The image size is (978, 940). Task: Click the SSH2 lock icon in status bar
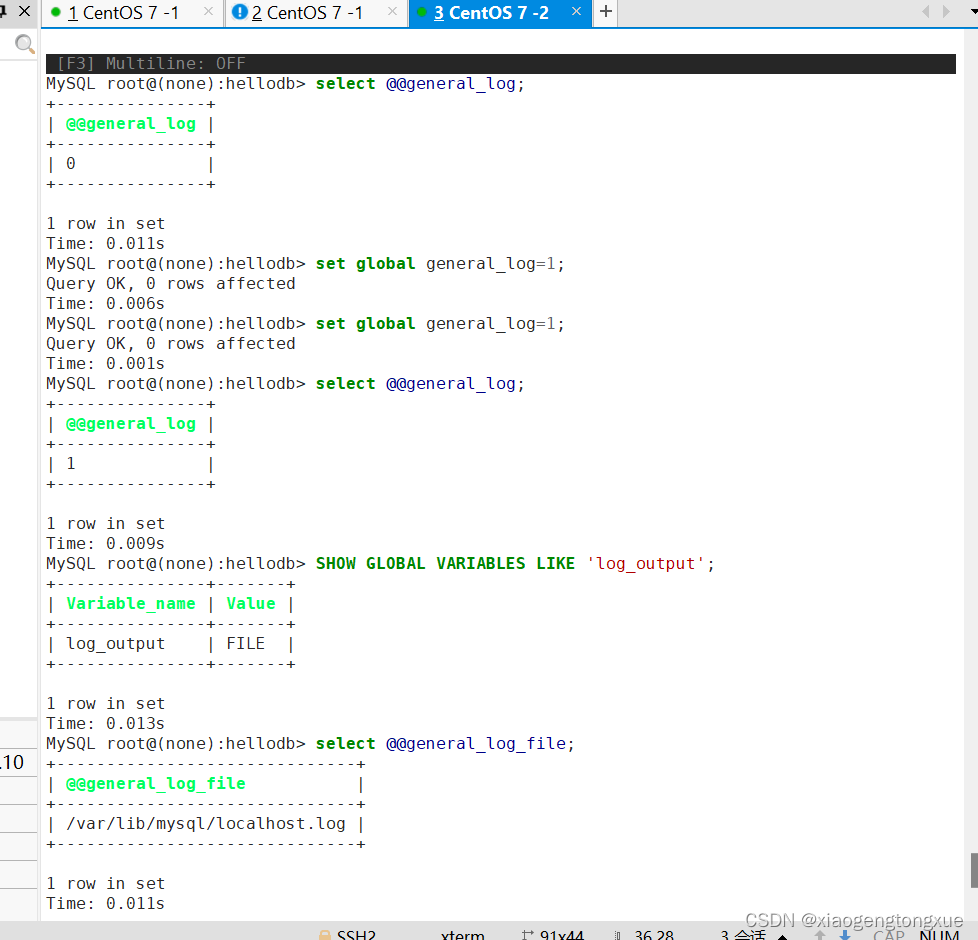(324, 935)
